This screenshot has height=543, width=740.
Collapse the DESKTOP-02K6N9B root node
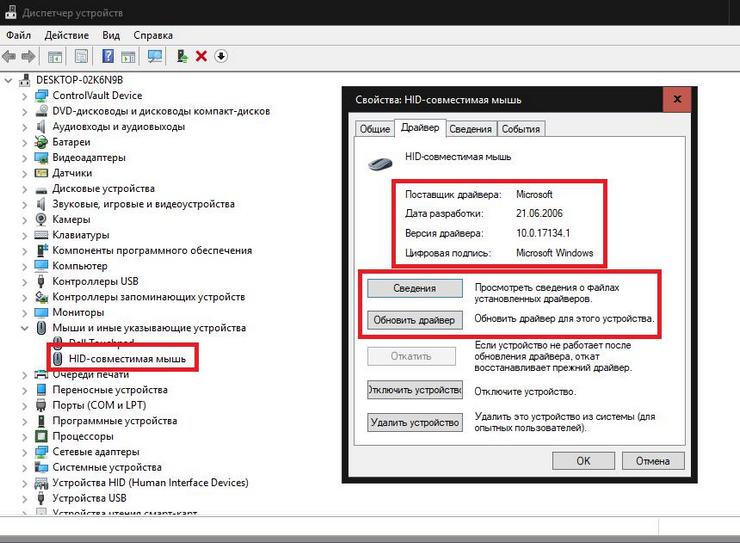pyautogui.click(x=8, y=80)
